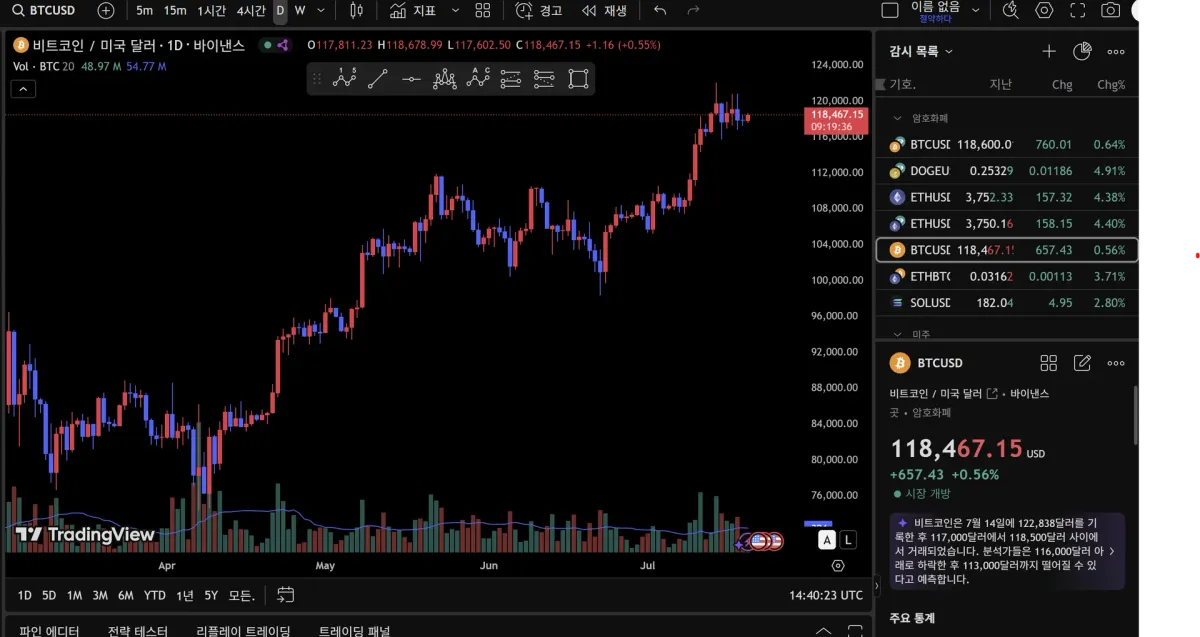Select the trend line drawing tool

tap(378, 78)
